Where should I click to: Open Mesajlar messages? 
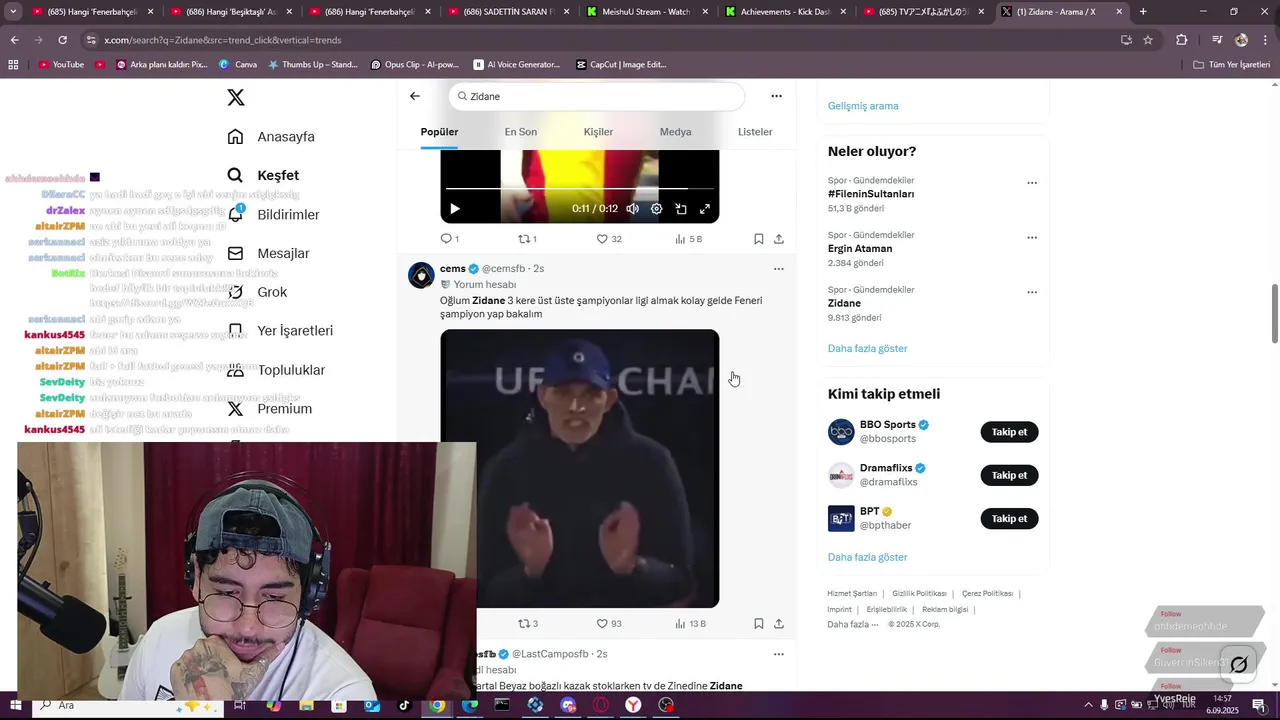268,253
